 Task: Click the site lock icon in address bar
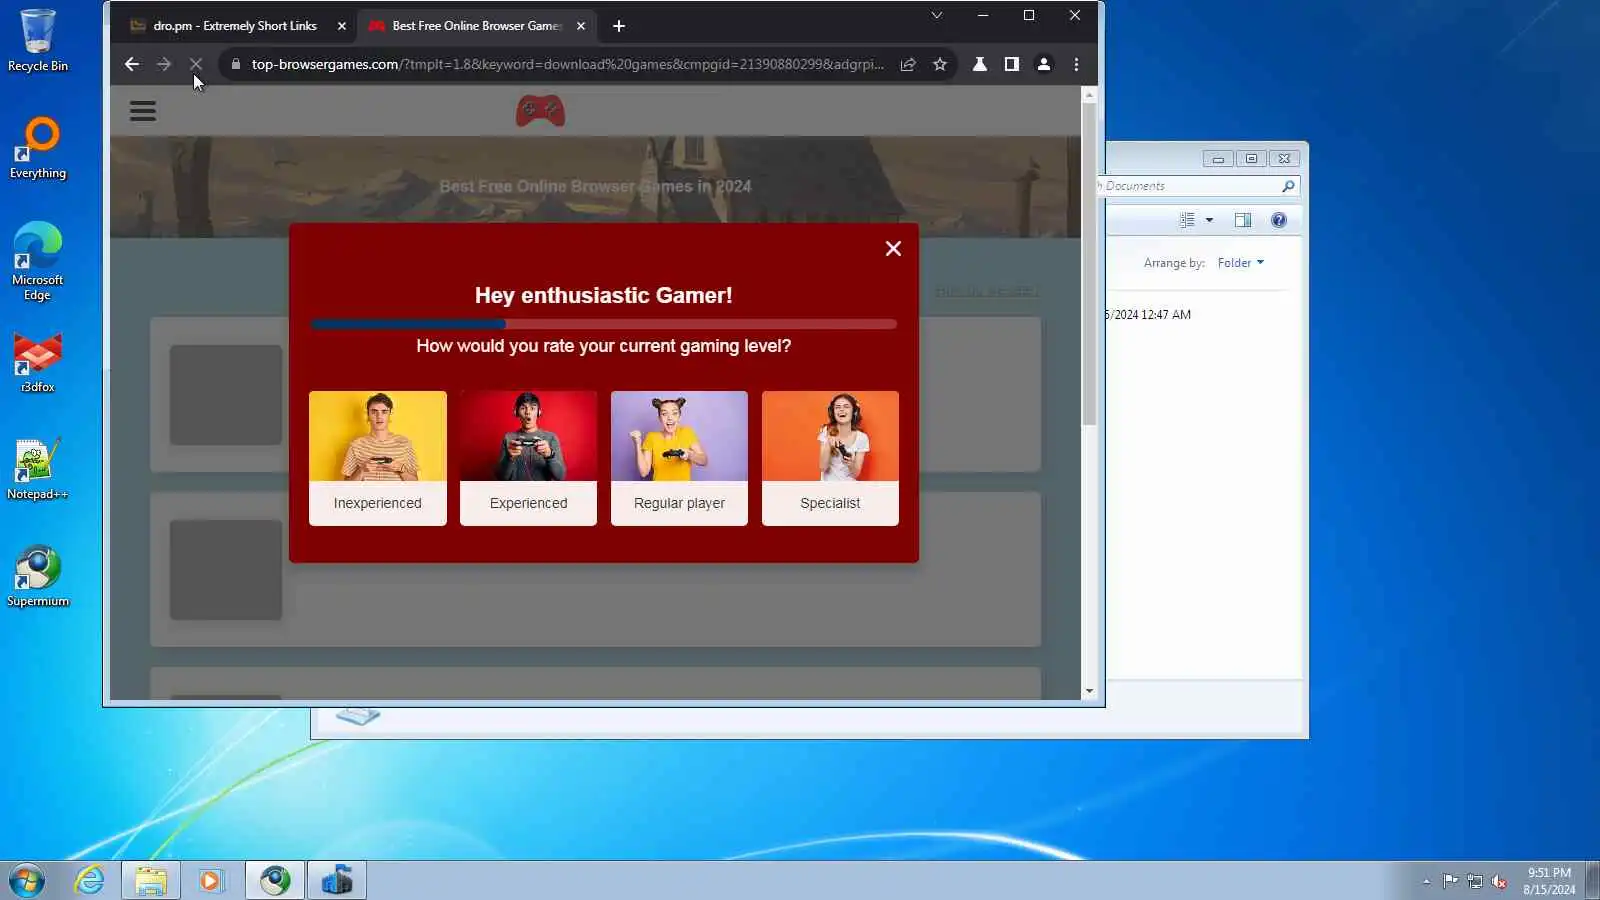[x=236, y=64]
